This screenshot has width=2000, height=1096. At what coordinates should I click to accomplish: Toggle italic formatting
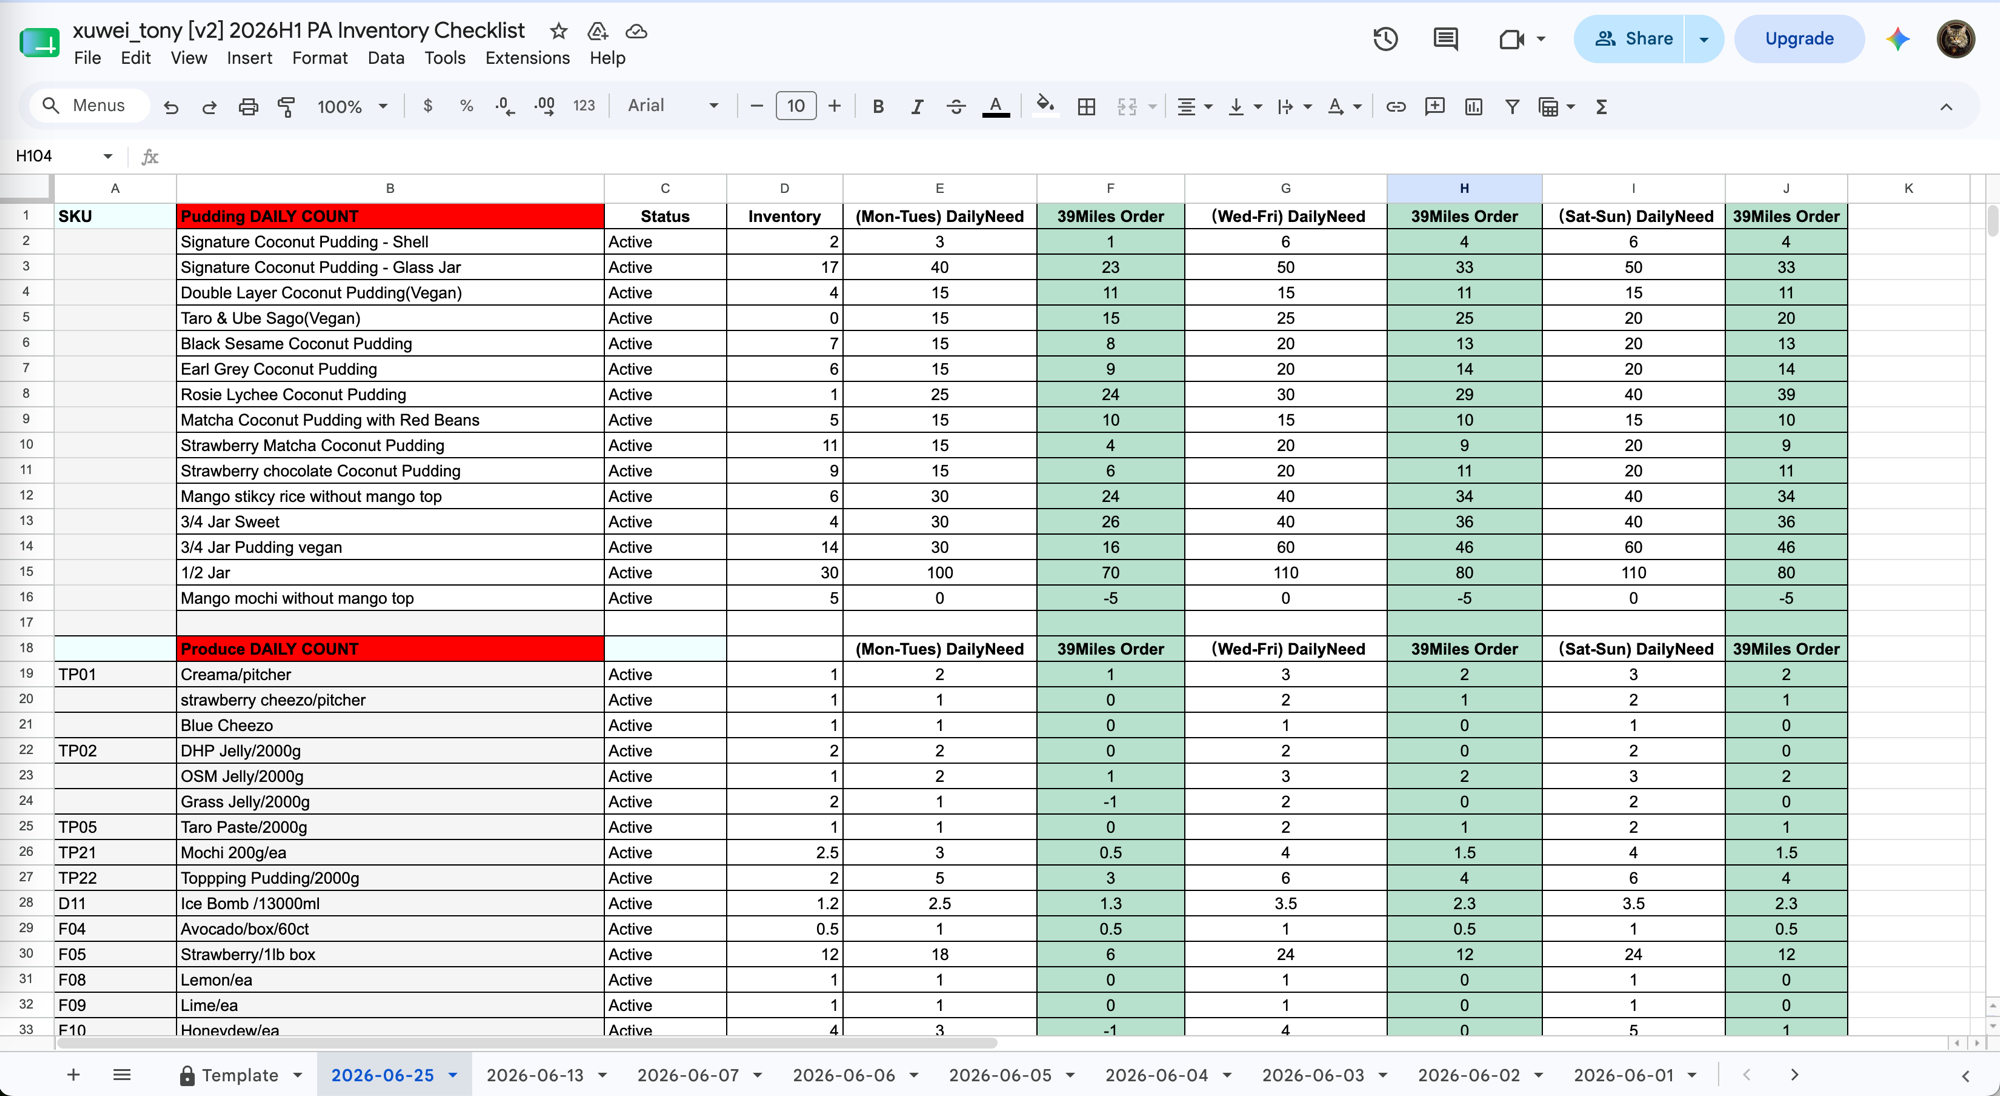pyautogui.click(x=916, y=106)
